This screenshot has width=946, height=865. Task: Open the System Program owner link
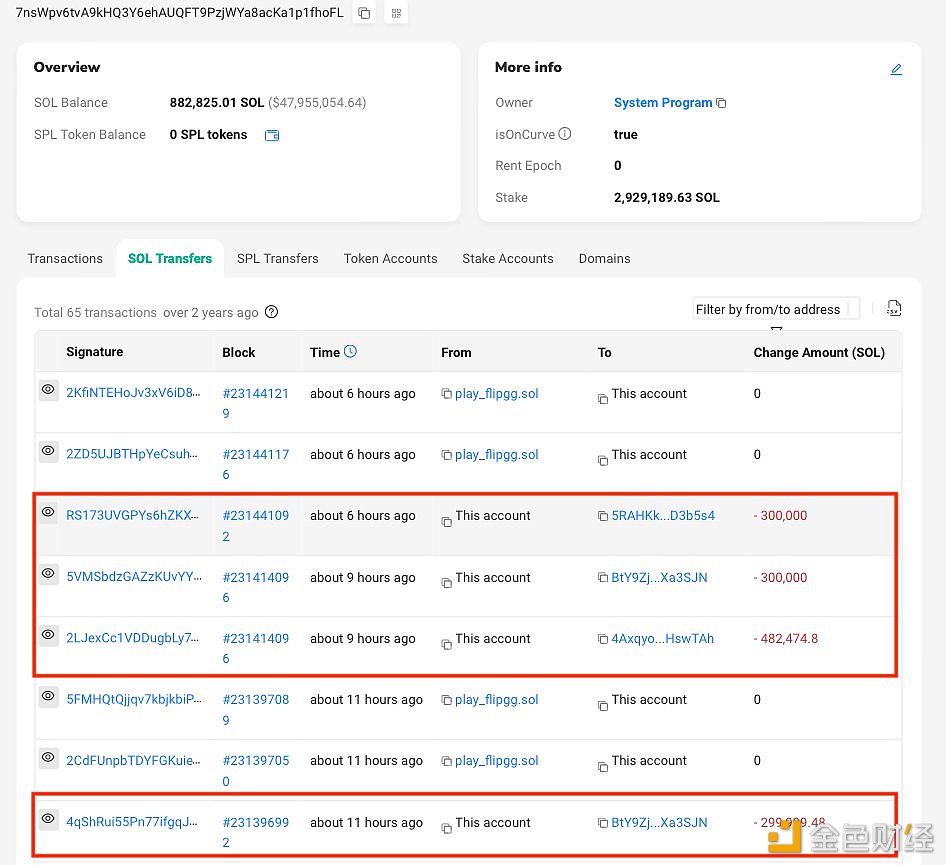[x=663, y=103]
